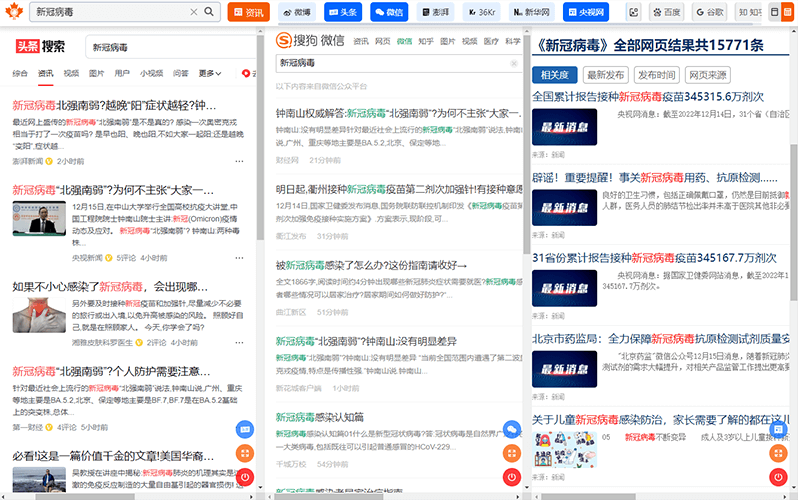
Task: Click the smiley icon button left of 百度
Action: 634,12
